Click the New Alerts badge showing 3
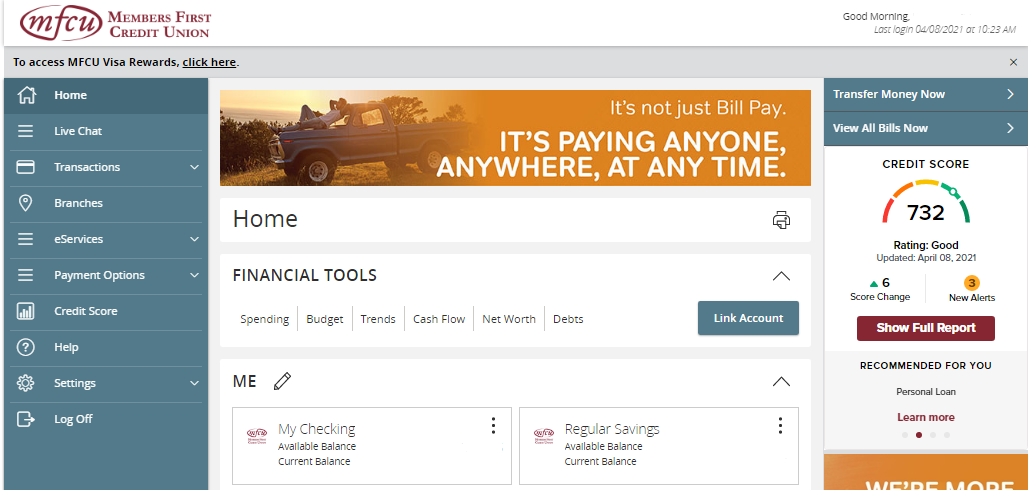Screen dimensions: 1028x490 click(x=972, y=283)
